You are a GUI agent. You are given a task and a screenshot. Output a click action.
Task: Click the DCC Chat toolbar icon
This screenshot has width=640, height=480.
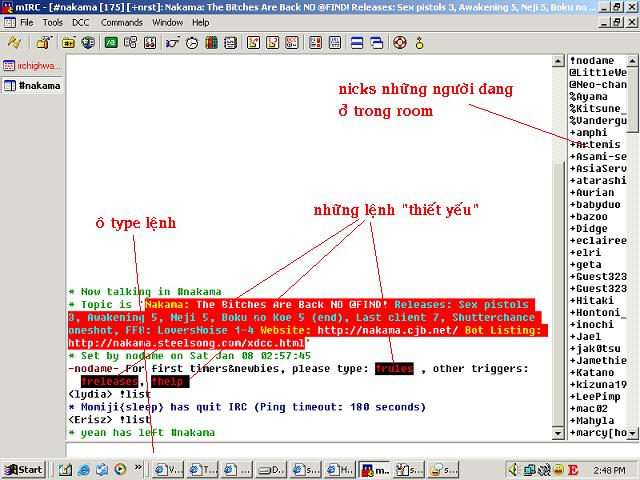coord(273,42)
